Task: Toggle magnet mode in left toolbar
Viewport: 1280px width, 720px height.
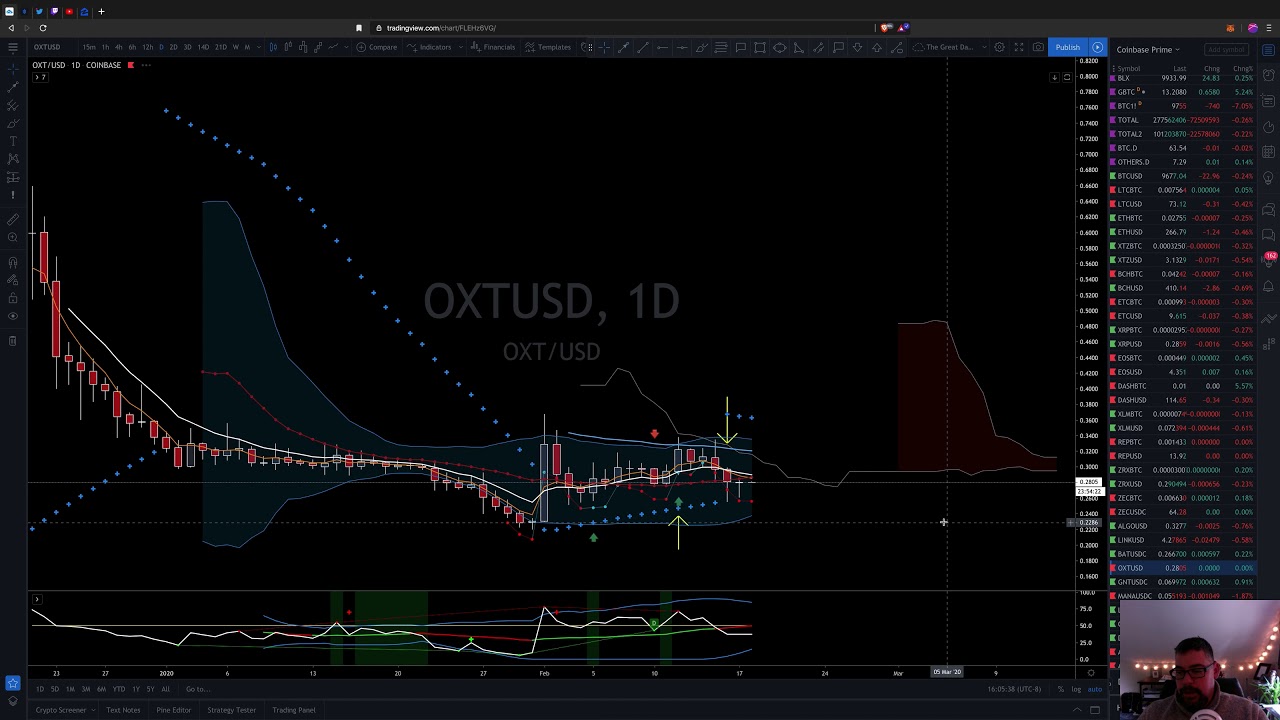Action: coord(13,262)
